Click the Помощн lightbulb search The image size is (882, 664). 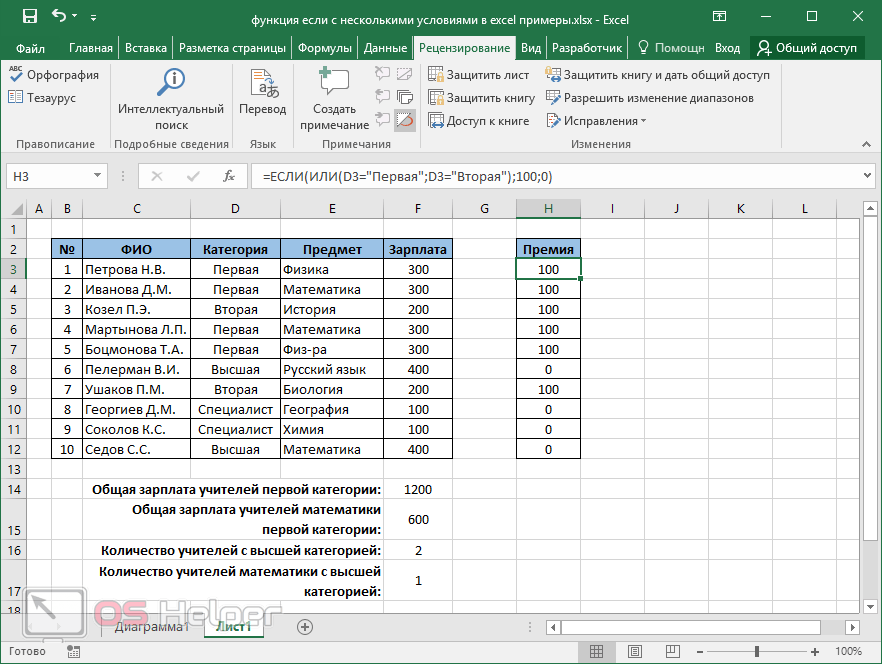[x=670, y=48]
